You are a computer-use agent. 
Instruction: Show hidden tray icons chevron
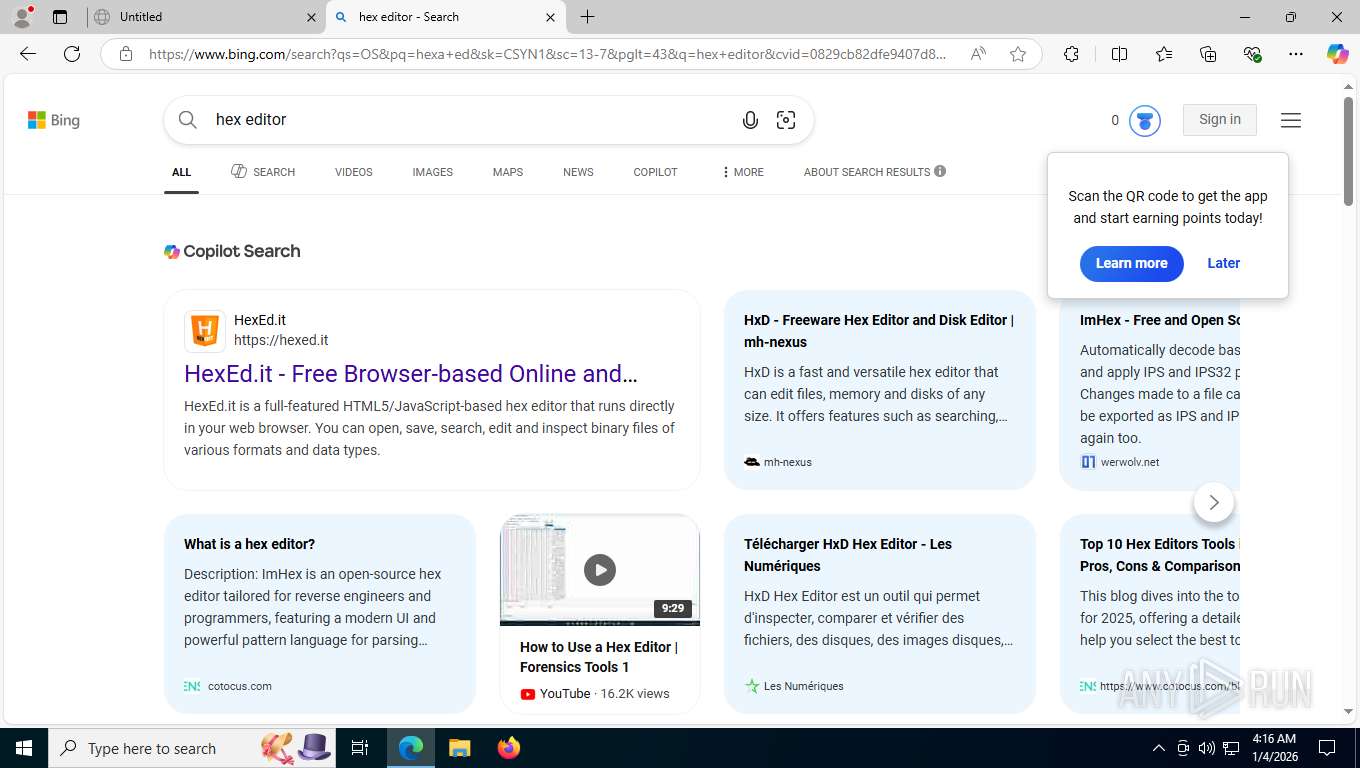point(1159,748)
